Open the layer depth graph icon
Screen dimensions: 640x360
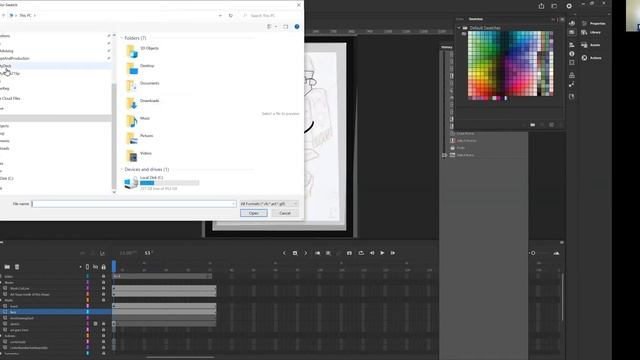pyautogui.click(x=102, y=253)
